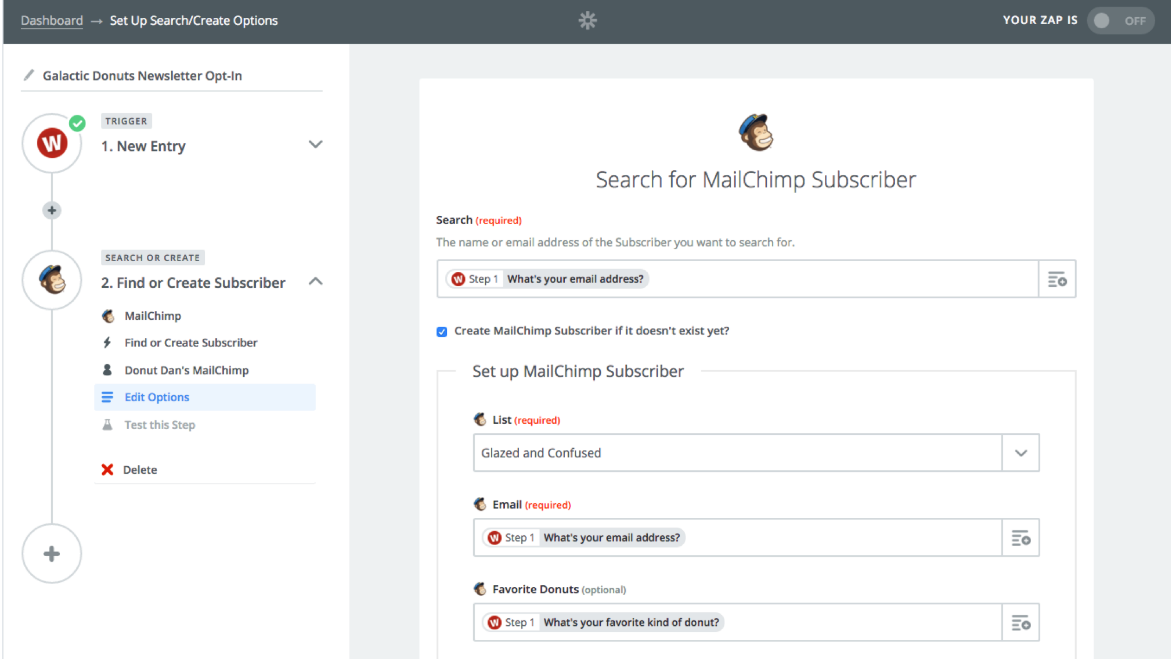1171x659 pixels.
Task: Click the insert-fields icon beside the Email field
Action: coord(1020,537)
